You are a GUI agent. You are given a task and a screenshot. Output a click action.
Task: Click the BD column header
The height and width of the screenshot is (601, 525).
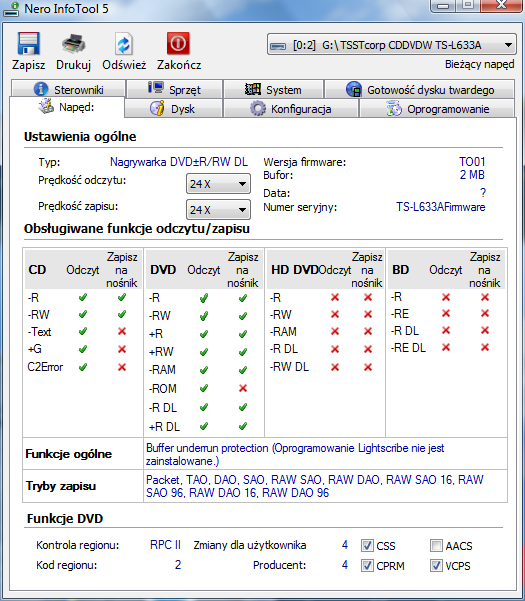click(x=400, y=270)
